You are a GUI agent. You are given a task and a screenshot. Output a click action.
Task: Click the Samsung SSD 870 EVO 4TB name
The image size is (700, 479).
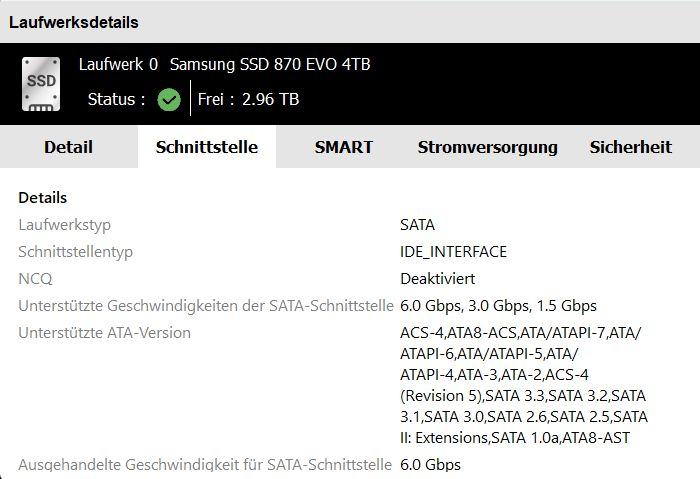point(270,65)
